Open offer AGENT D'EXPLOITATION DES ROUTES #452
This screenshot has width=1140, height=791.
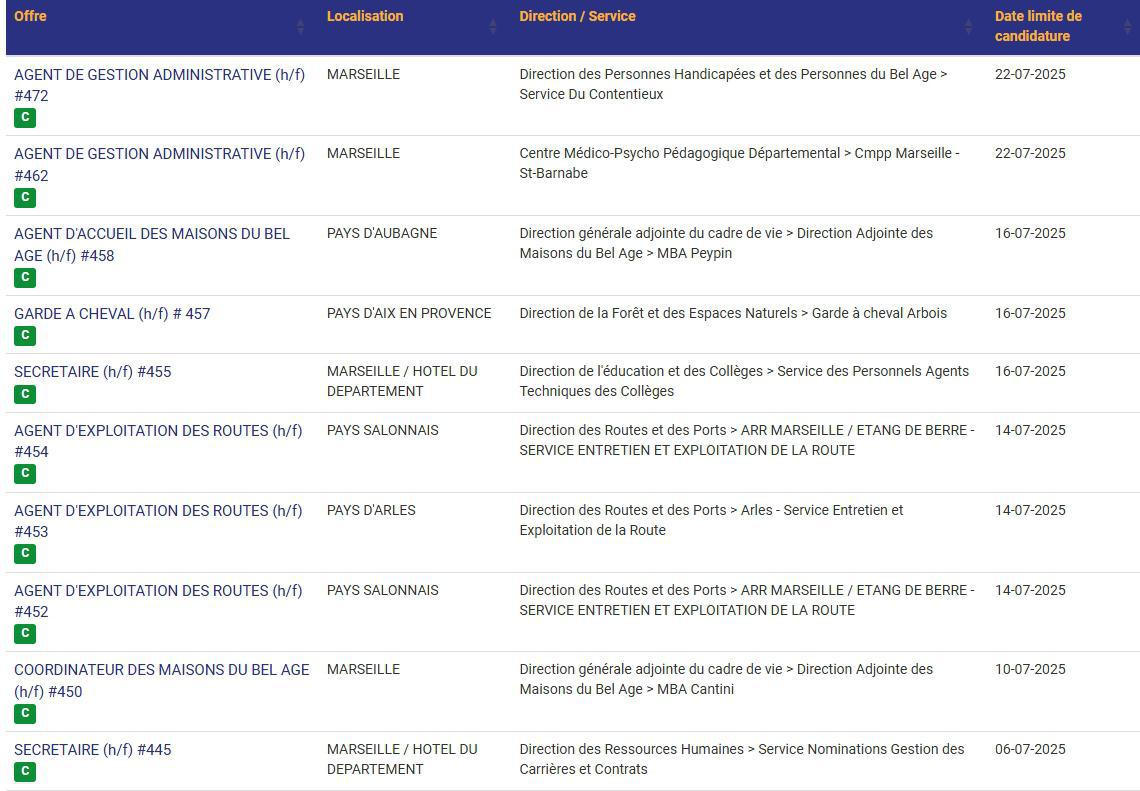(x=158, y=601)
